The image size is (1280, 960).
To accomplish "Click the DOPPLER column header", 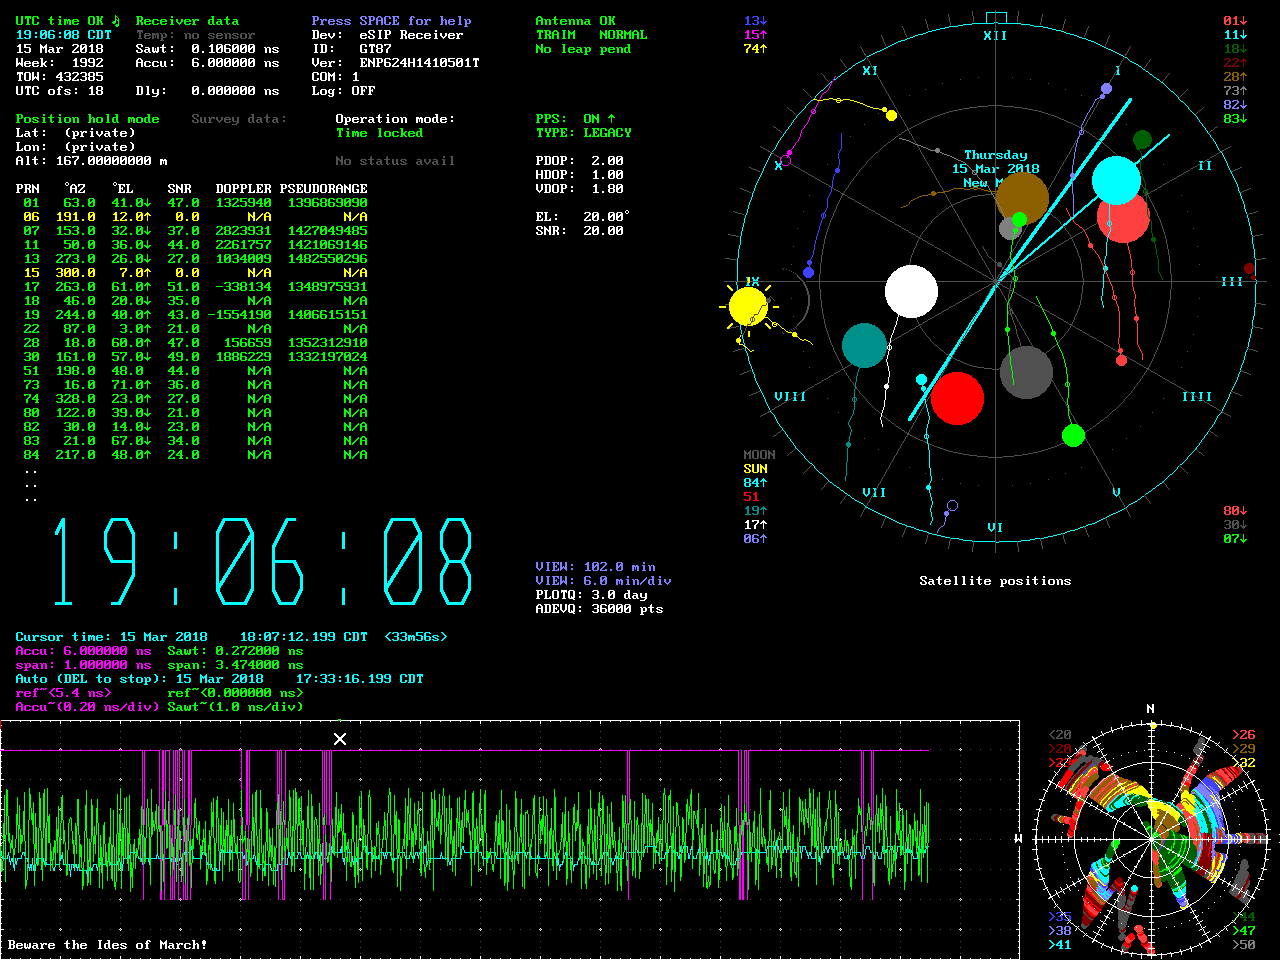I will point(243,189).
